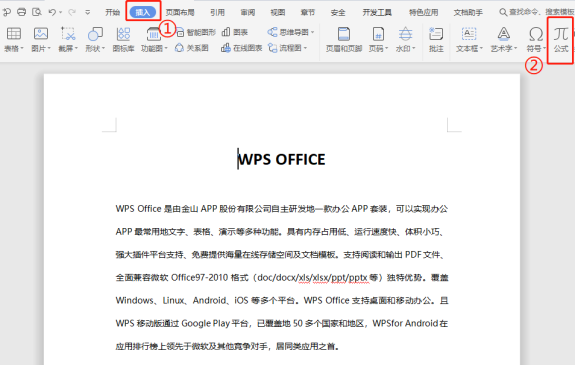Expand the 水印 dropdown arrow
This screenshot has width=576, height=365.
(414, 48)
